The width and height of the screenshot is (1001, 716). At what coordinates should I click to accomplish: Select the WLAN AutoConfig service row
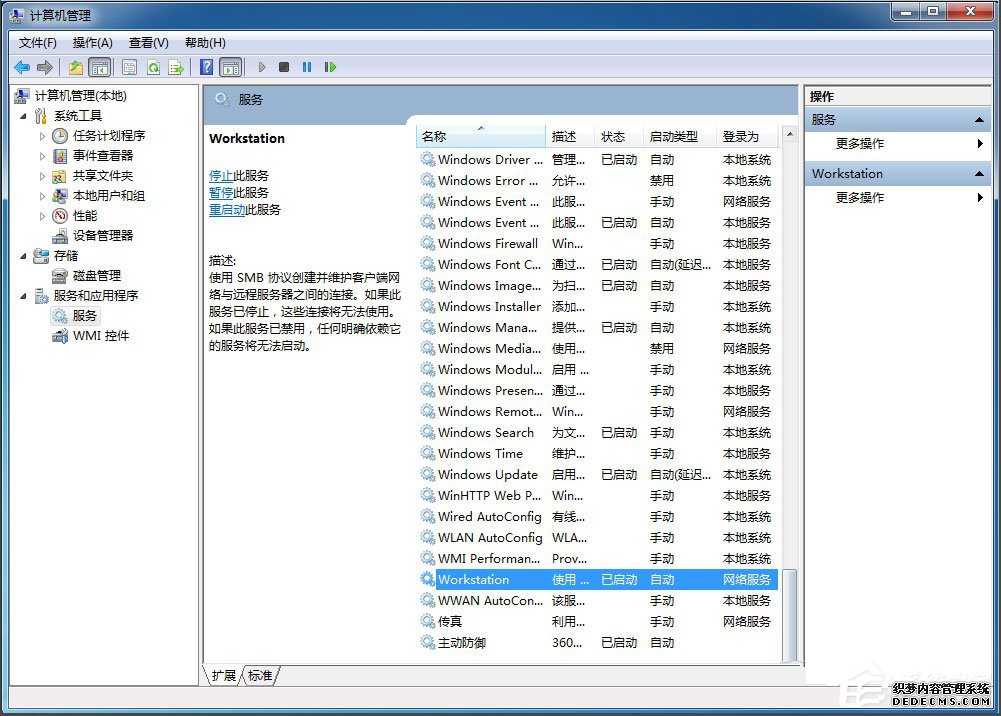(598, 538)
